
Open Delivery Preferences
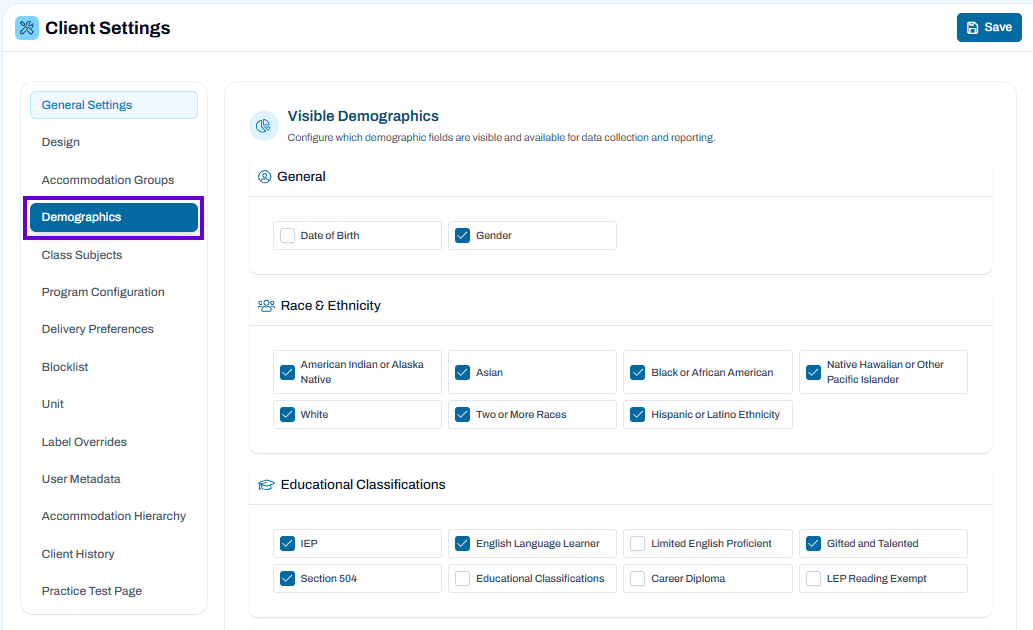pyautogui.click(x=114, y=329)
